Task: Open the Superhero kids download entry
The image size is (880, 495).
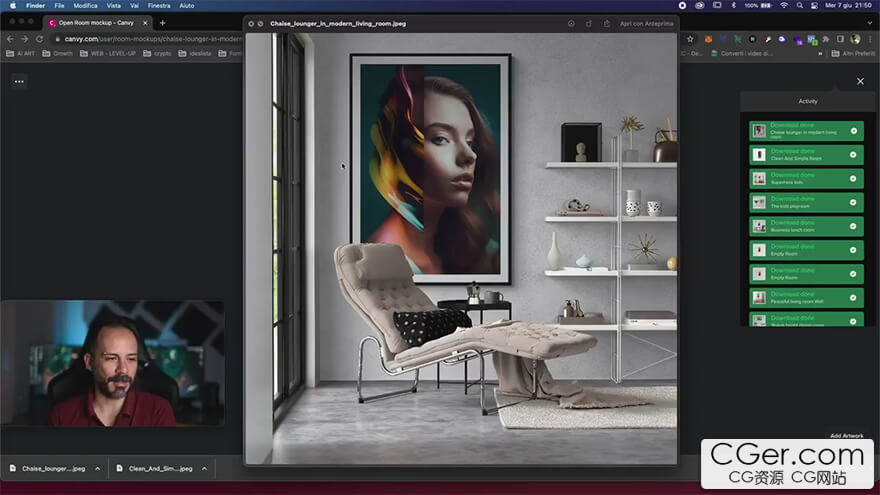Action: pyautogui.click(x=806, y=178)
